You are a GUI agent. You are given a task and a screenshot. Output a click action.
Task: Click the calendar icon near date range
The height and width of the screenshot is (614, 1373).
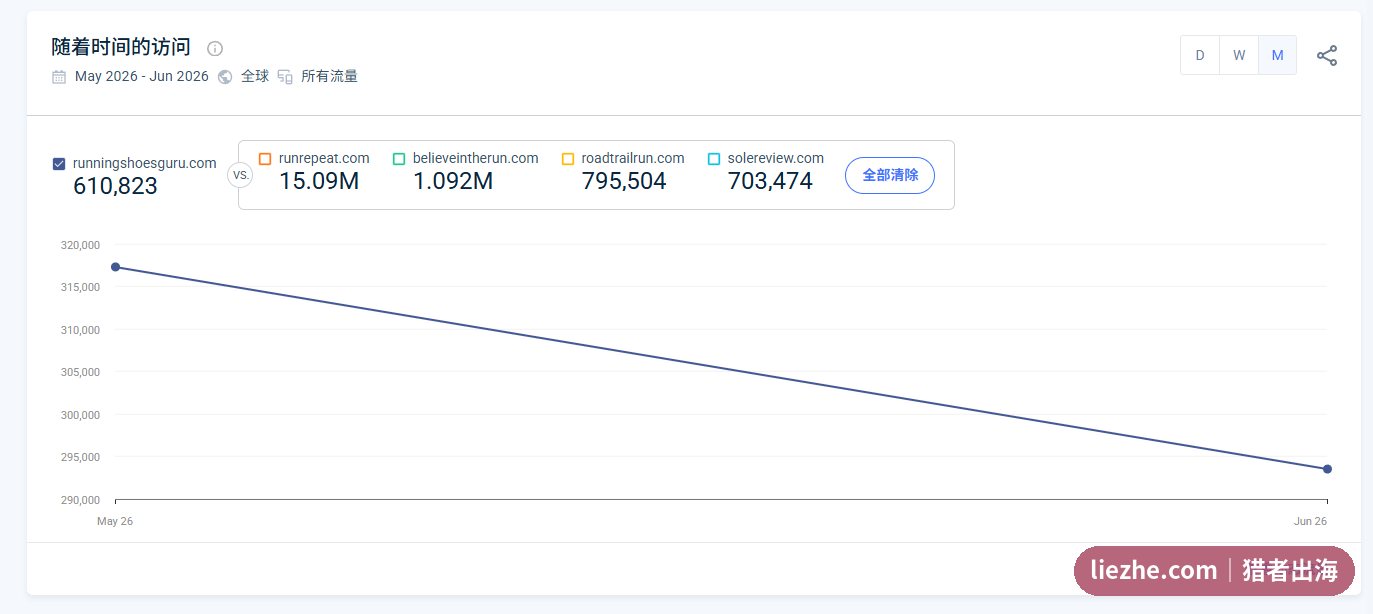(x=59, y=77)
